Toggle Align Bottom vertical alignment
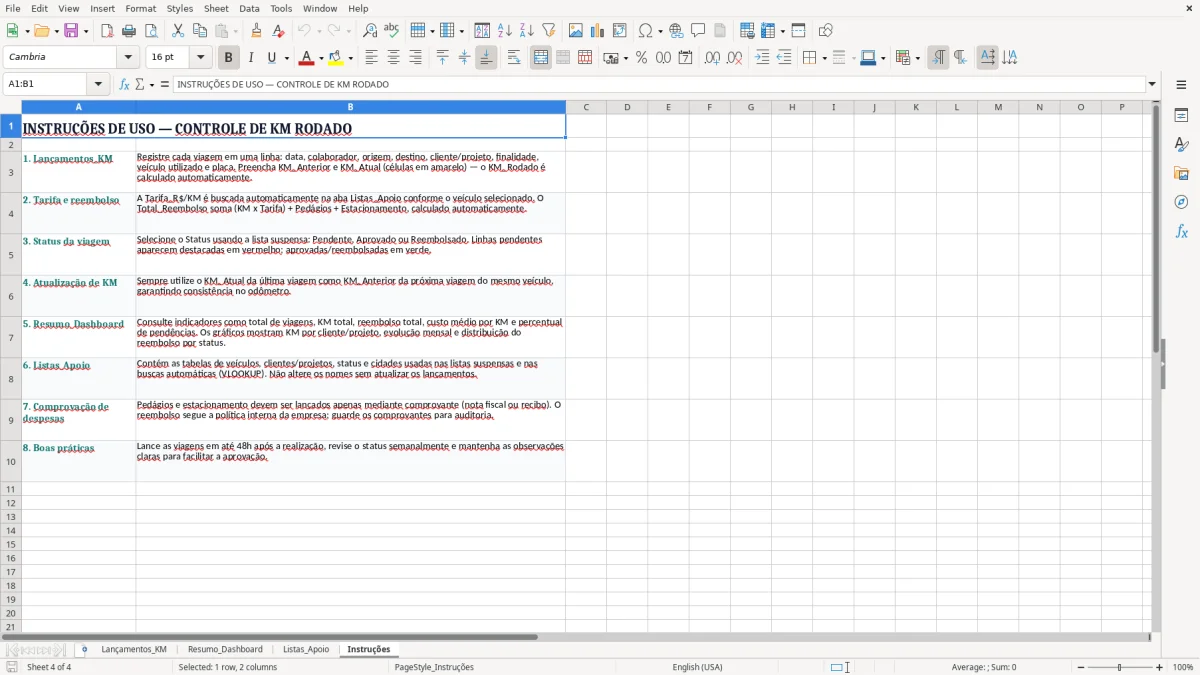Screen dimensions: 1200x675 click(486, 58)
